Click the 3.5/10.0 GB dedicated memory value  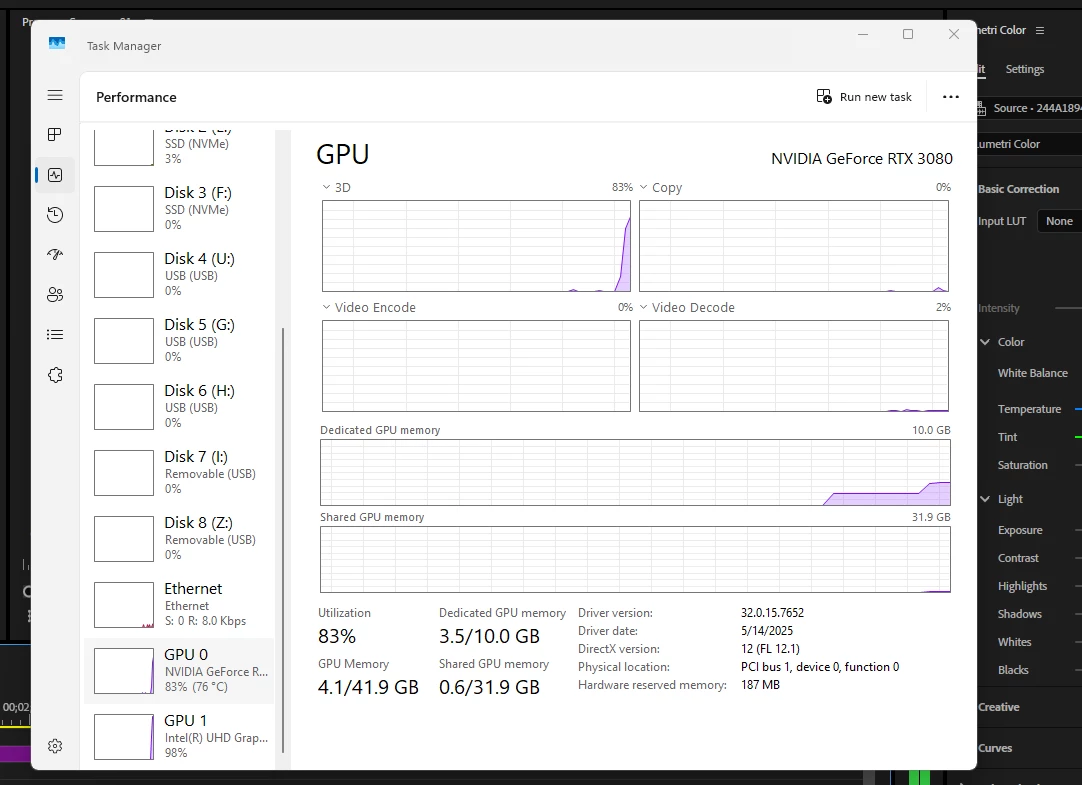[x=489, y=636]
